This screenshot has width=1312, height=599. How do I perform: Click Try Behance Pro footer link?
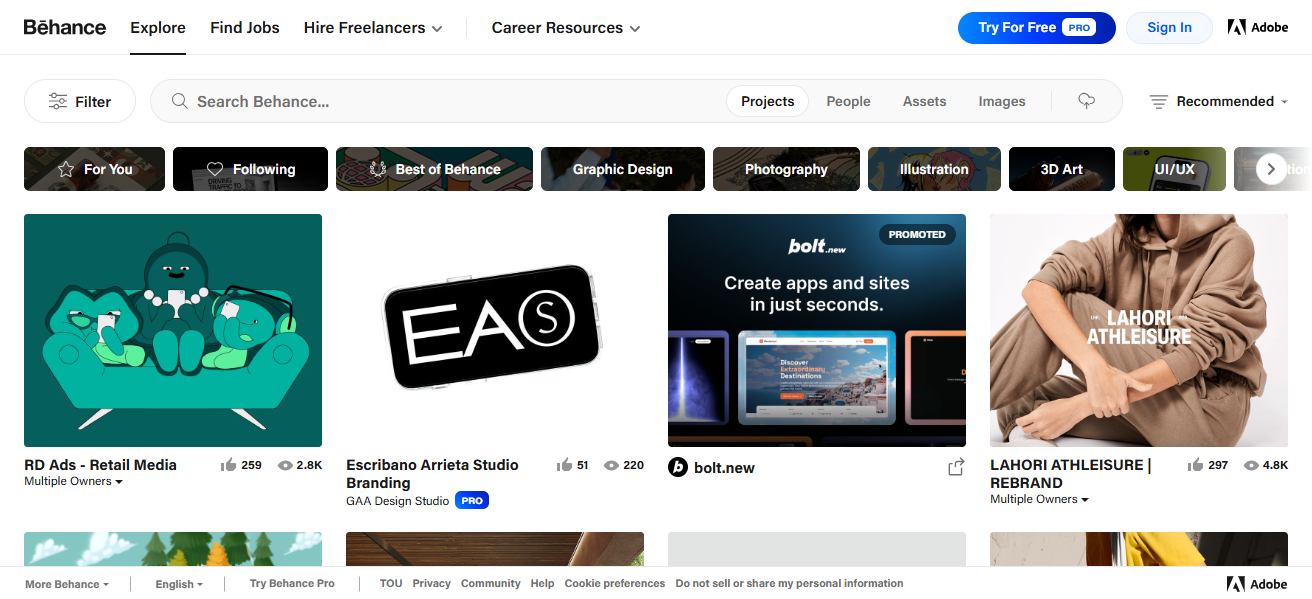(x=292, y=583)
